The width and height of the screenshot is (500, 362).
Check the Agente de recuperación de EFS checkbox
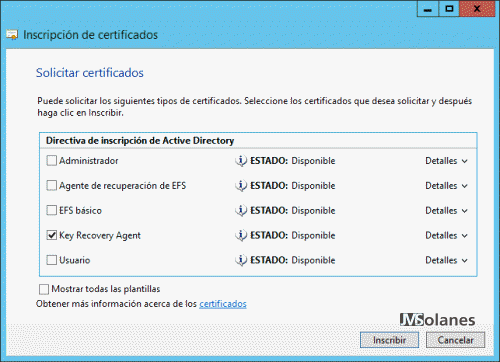pyautogui.click(x=52, y=185)
